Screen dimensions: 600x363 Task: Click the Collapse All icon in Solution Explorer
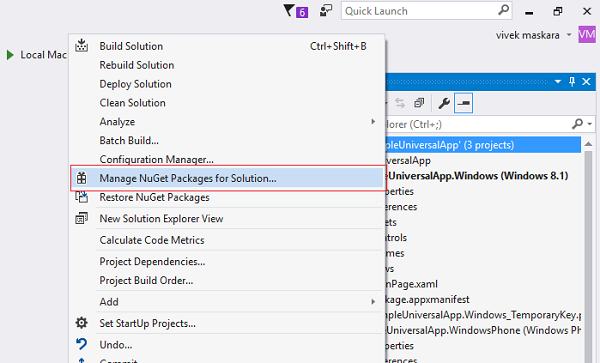point(419,103)
